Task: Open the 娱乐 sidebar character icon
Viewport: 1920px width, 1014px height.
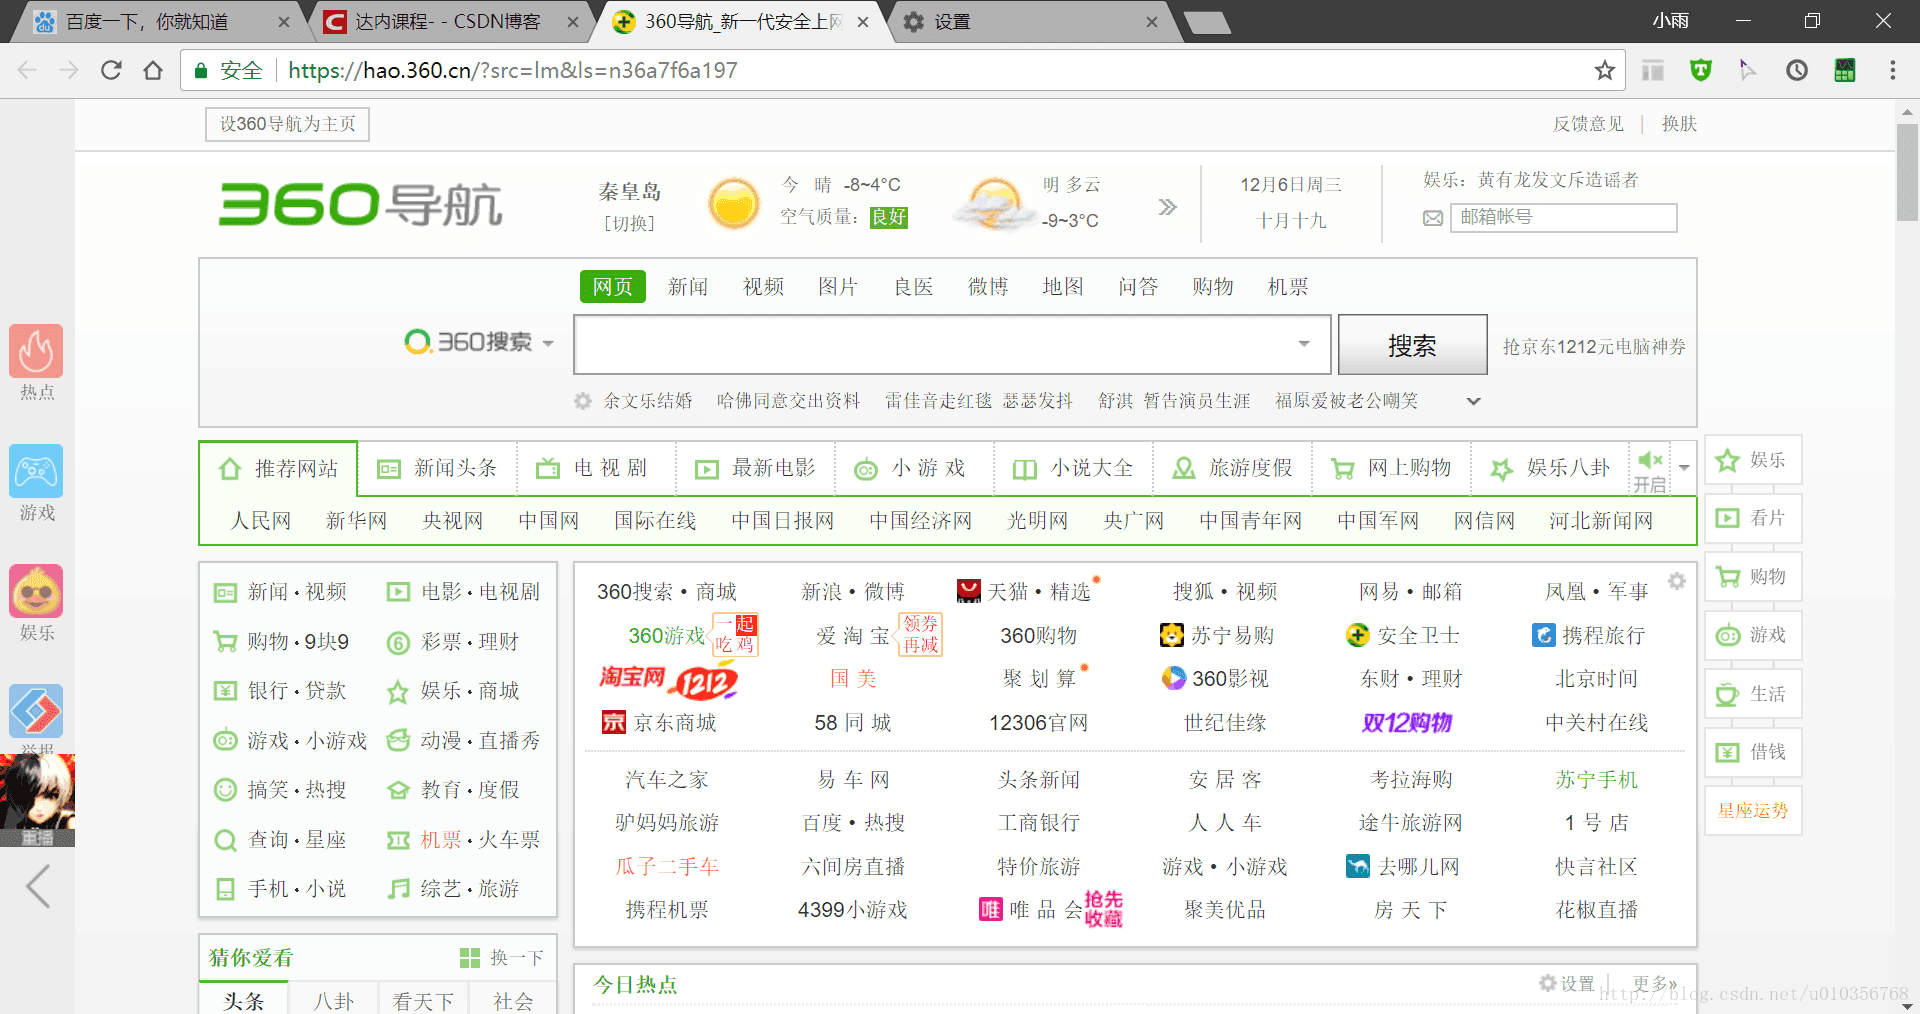Action: coord(36,591)
